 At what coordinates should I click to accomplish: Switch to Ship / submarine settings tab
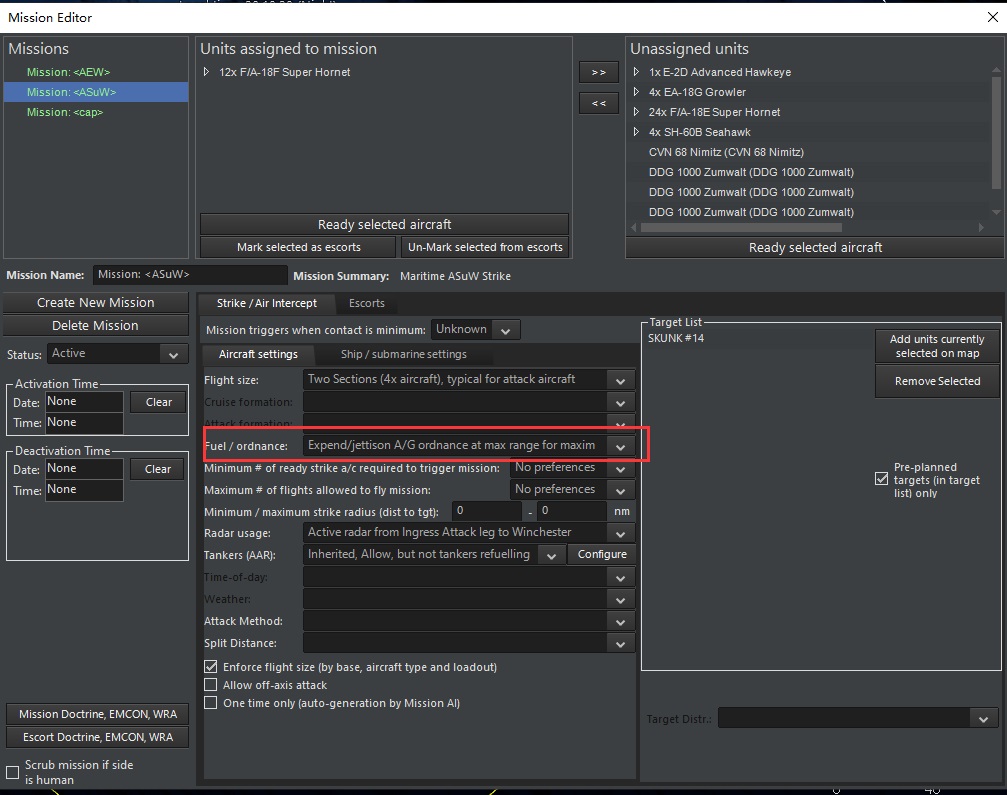(x=403, y=354)
